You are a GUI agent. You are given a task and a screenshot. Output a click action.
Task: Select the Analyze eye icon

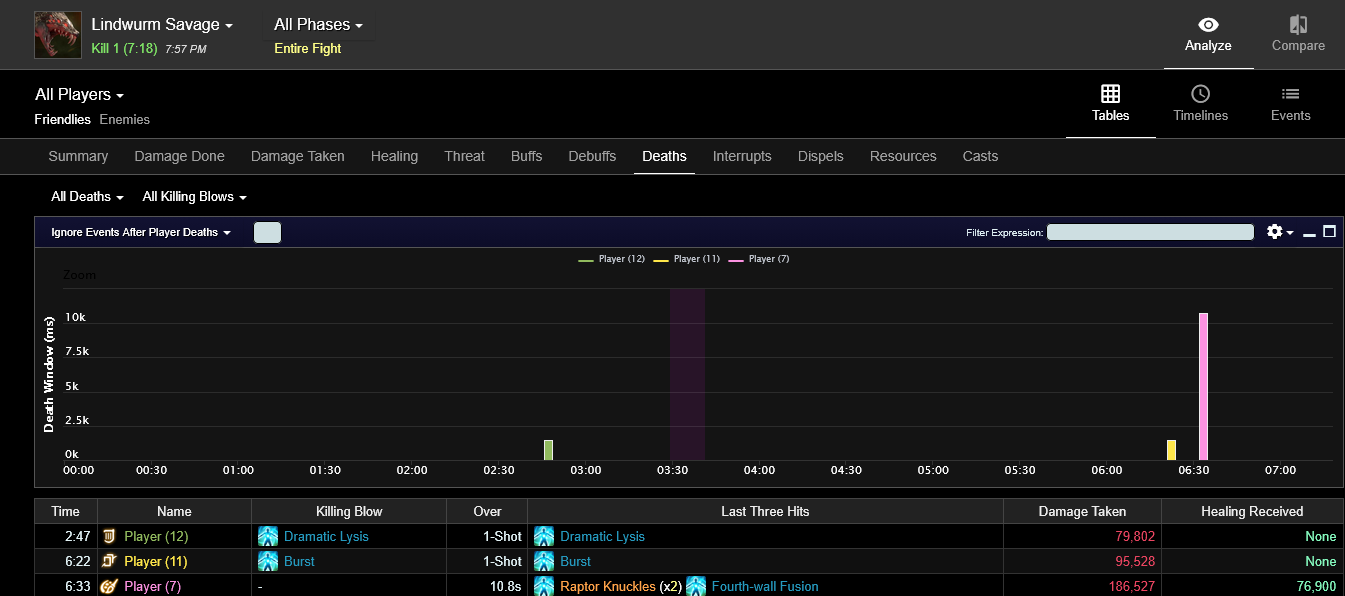1208,25
